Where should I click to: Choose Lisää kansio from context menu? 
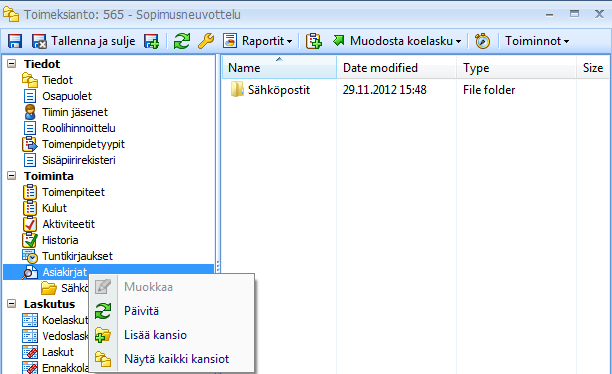(x=172, y=335)
